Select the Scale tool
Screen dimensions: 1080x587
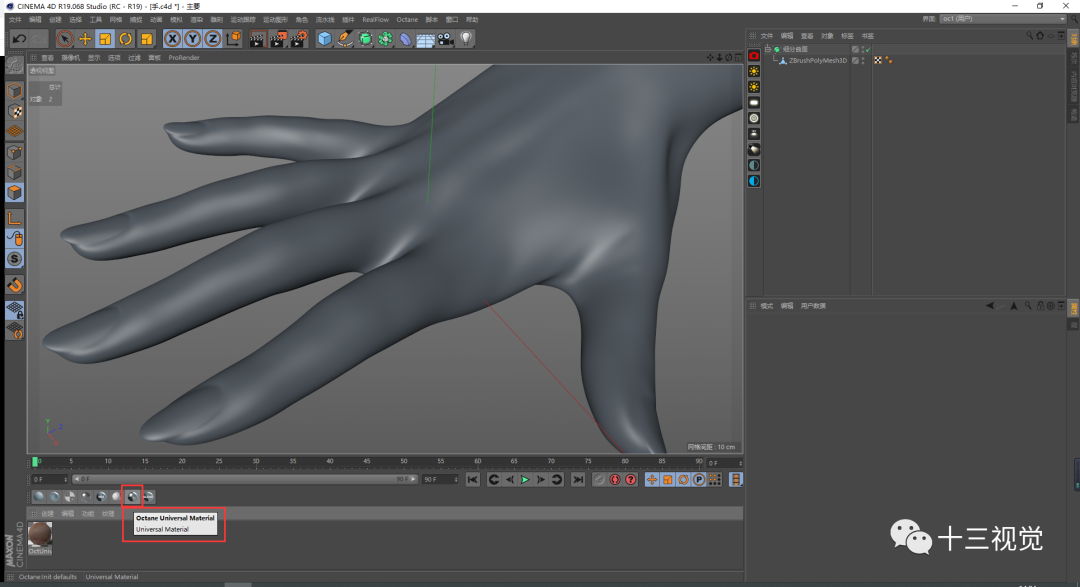pyautogui.click(x=105, y=39)
